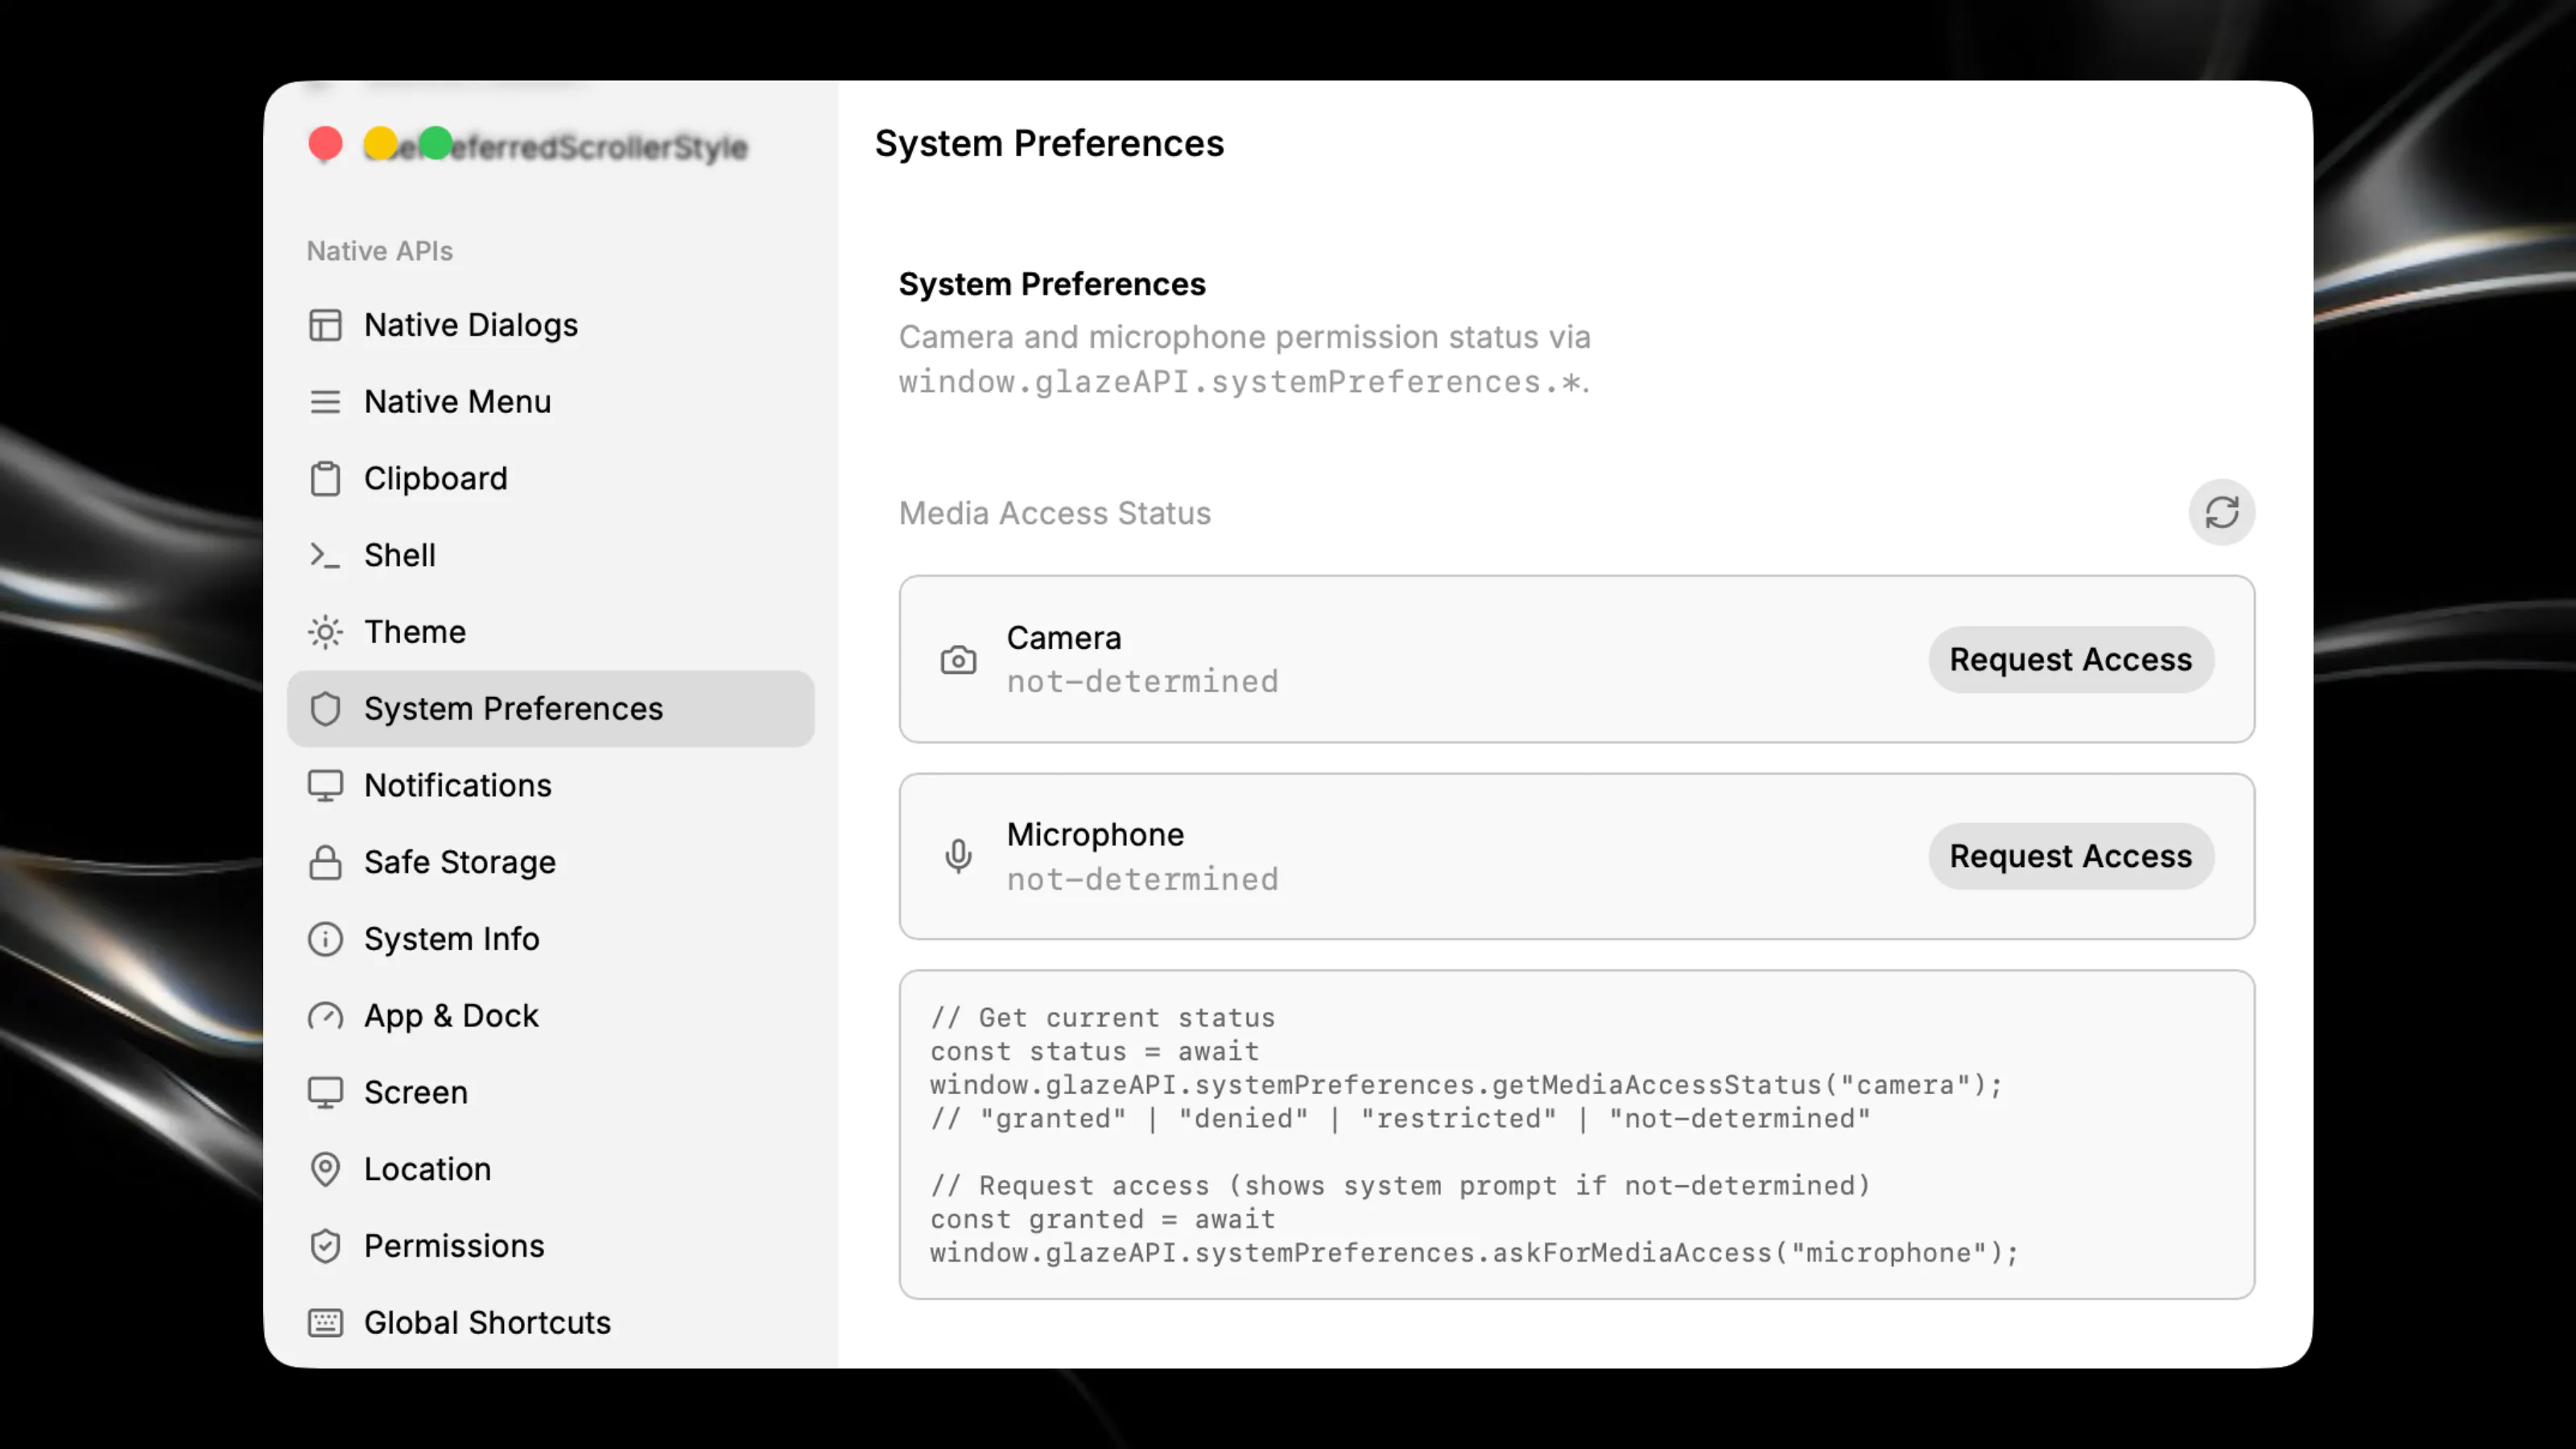Request Access for Camera

click(2070, 660)
